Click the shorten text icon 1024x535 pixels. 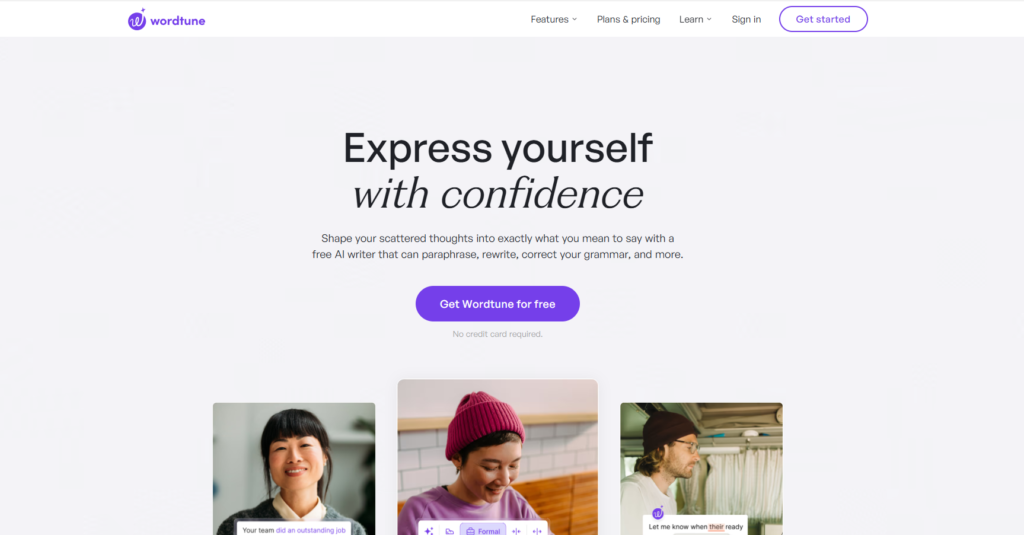pyautogui.click(x=516, y=531)
